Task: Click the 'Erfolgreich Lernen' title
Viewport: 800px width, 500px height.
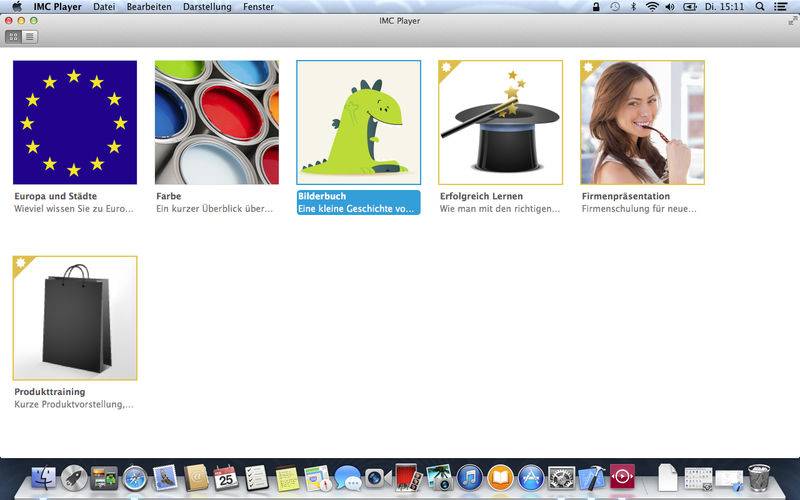Action: click(481, 196)
